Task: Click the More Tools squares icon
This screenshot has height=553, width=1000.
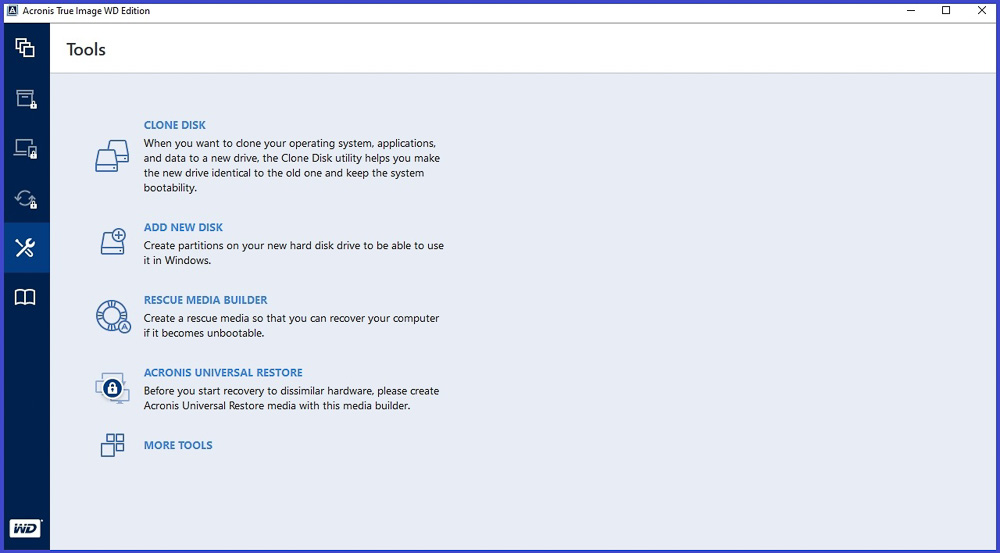Action: tap(112, 445)
